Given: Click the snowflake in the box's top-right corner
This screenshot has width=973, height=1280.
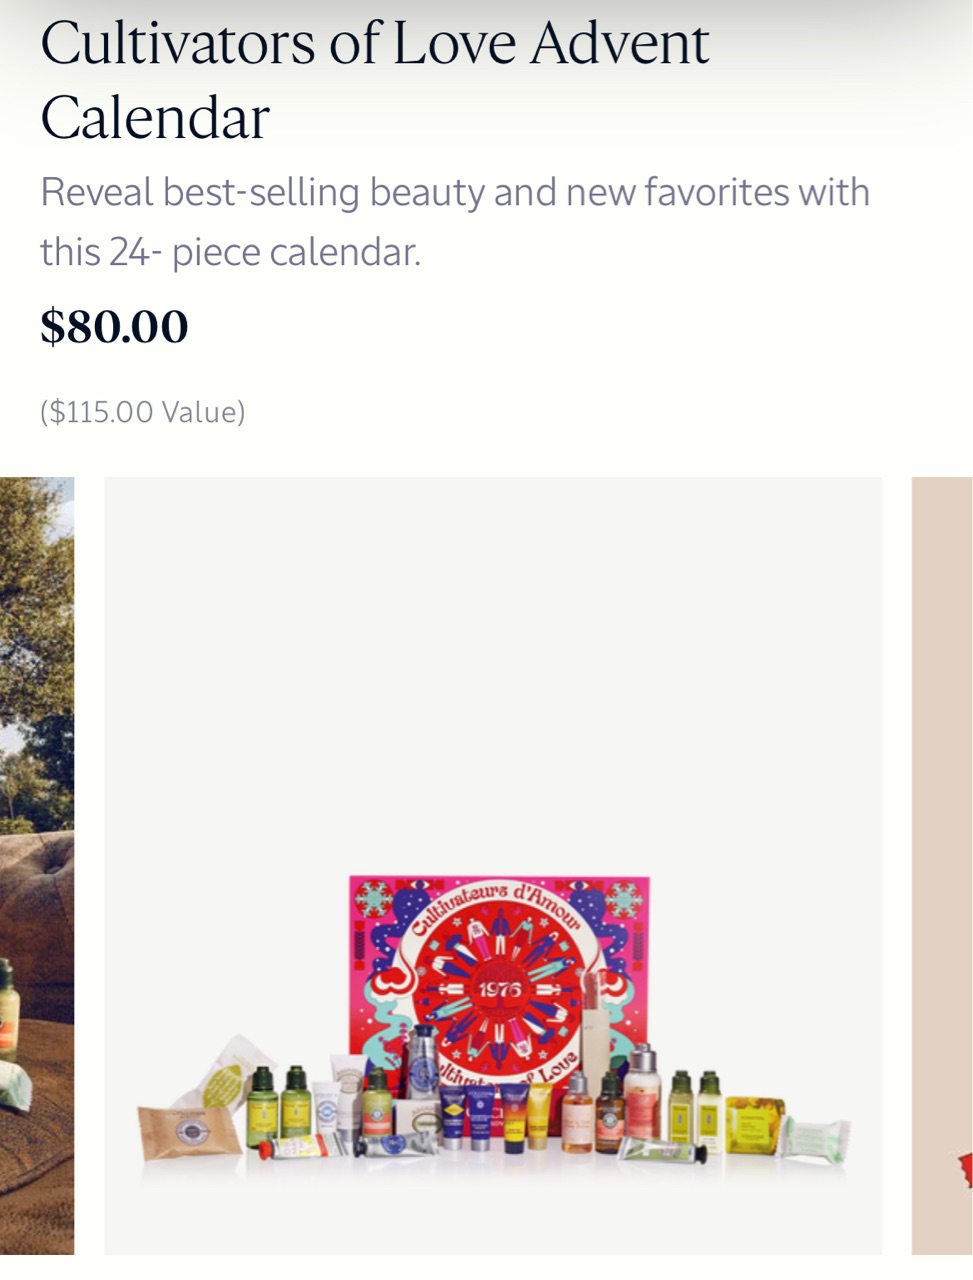Looking at the screenshot, I should 623,898.
